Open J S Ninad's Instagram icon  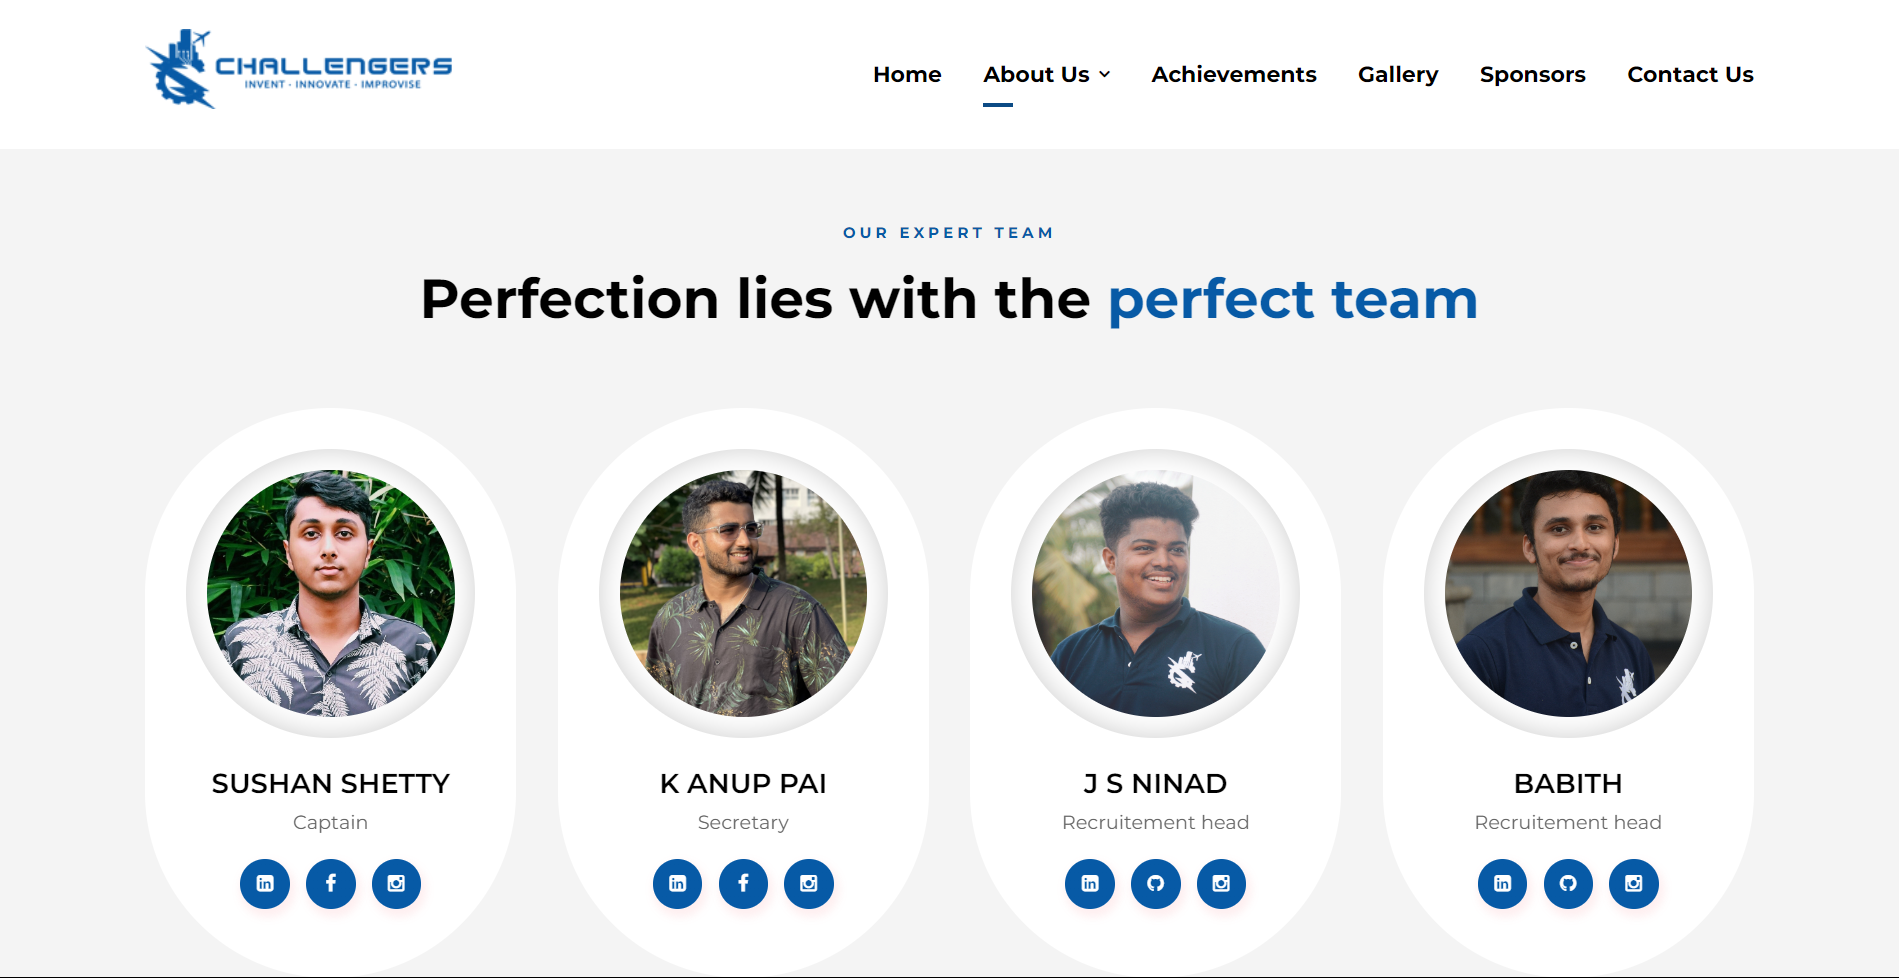[x=1221, y=884]
